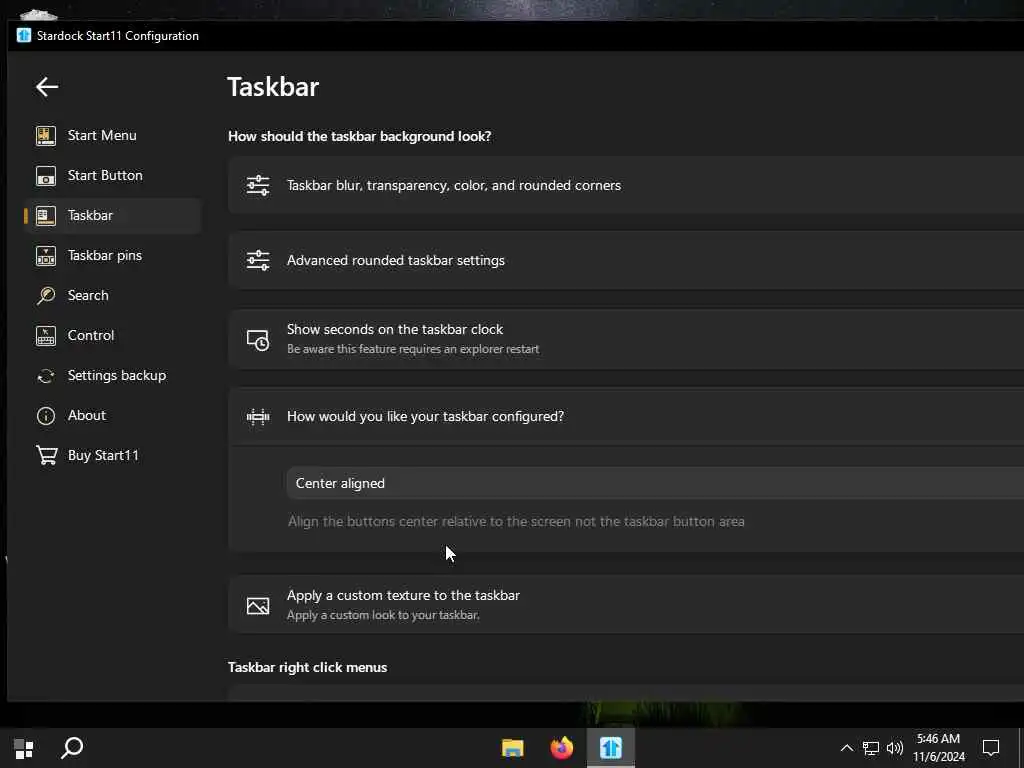The width and height of the screenshot is (1024, 768).
Task: Click the Start Menu sidebar icon
Action: (46, 136)
